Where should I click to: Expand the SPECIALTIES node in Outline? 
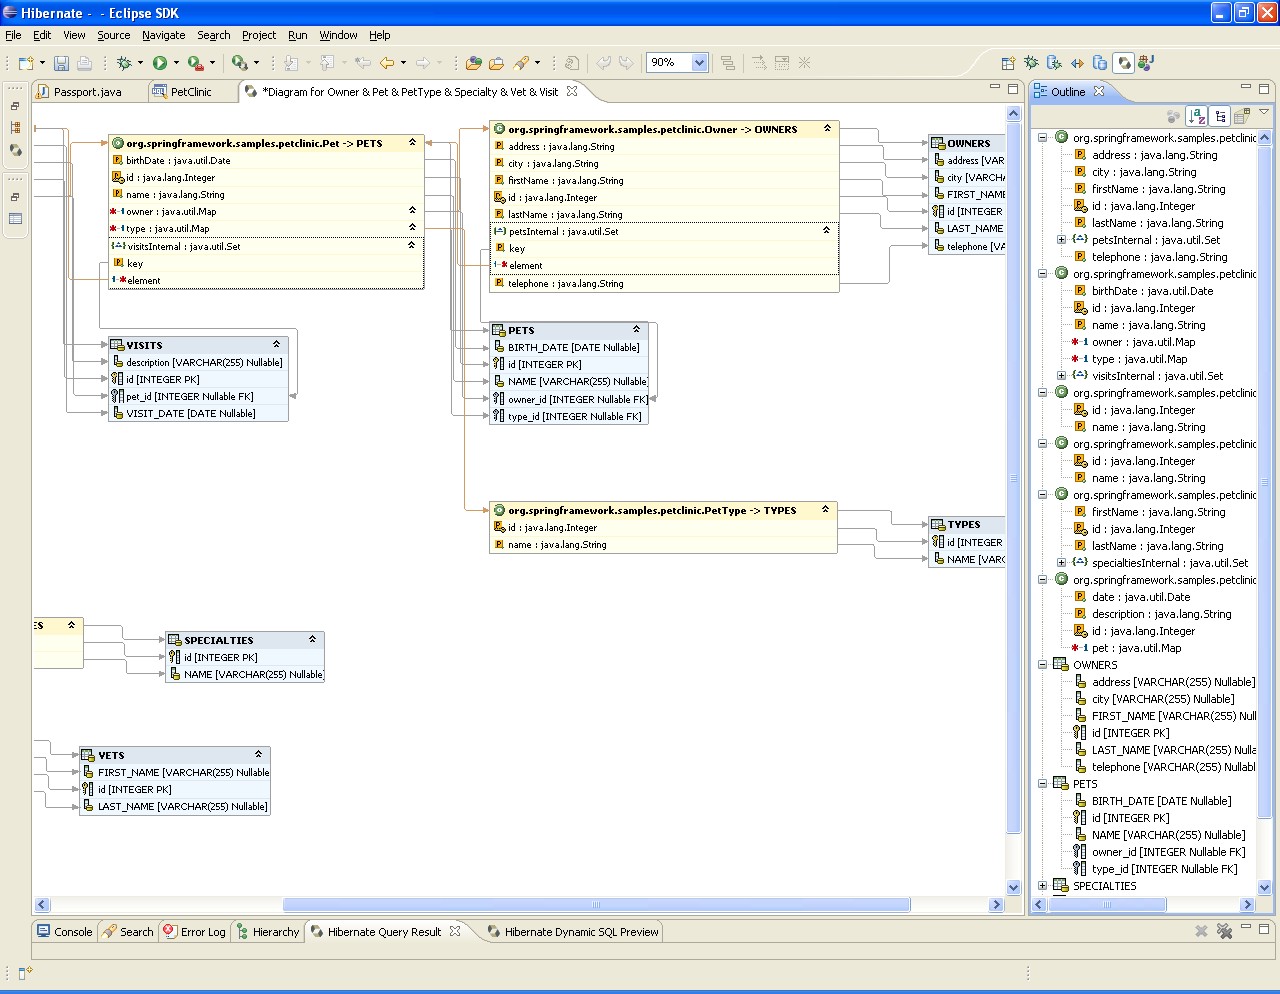pos(1043,886)
